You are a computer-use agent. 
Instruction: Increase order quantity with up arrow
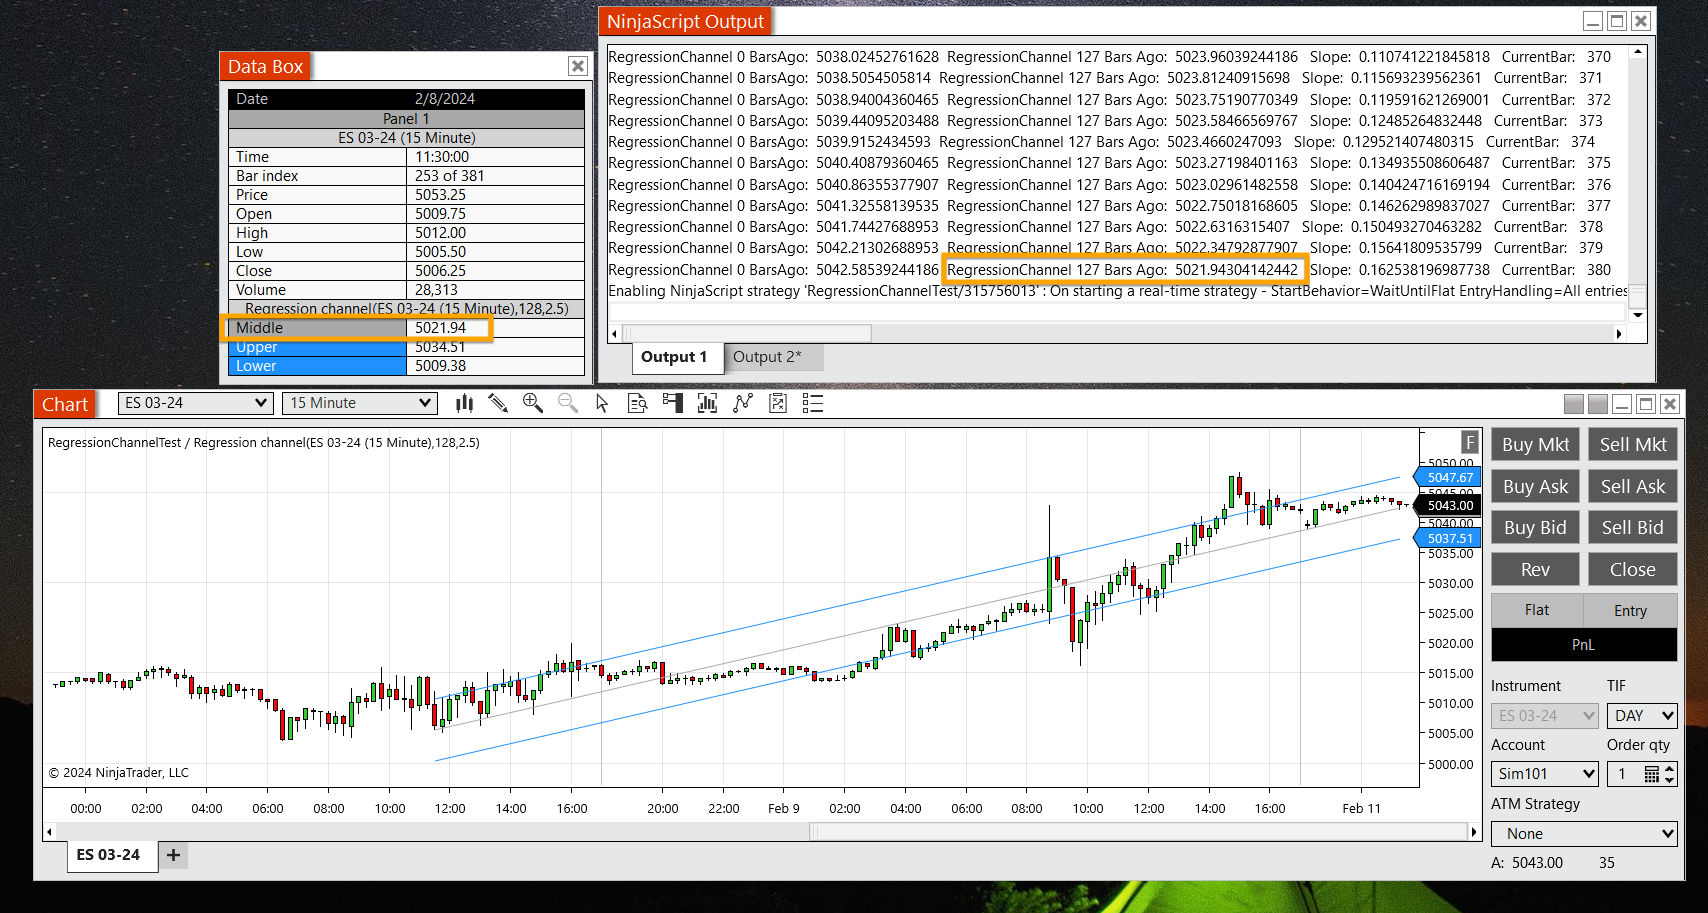point(1669,769)
